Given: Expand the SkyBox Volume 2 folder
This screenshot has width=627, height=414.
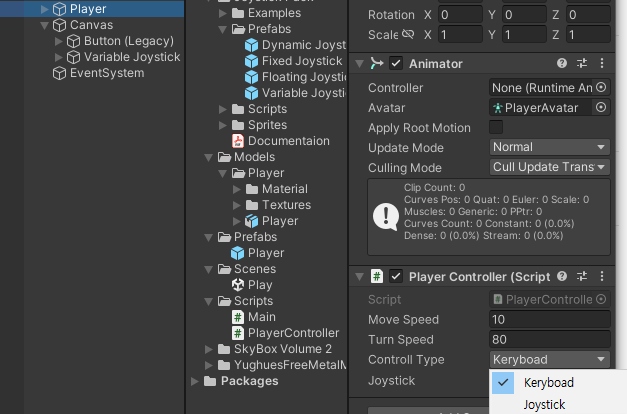Looking at the screenshot, I should (208, 349).
